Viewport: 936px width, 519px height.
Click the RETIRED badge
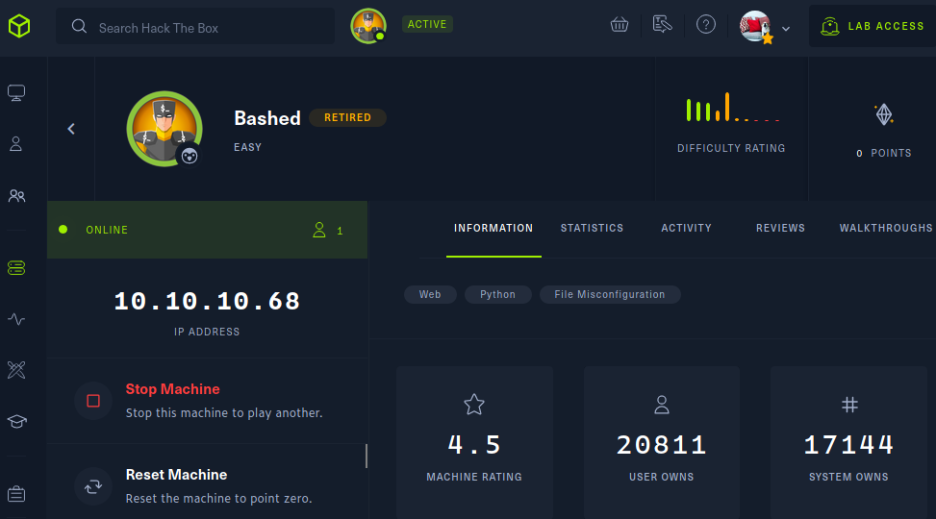coord(347,118)
